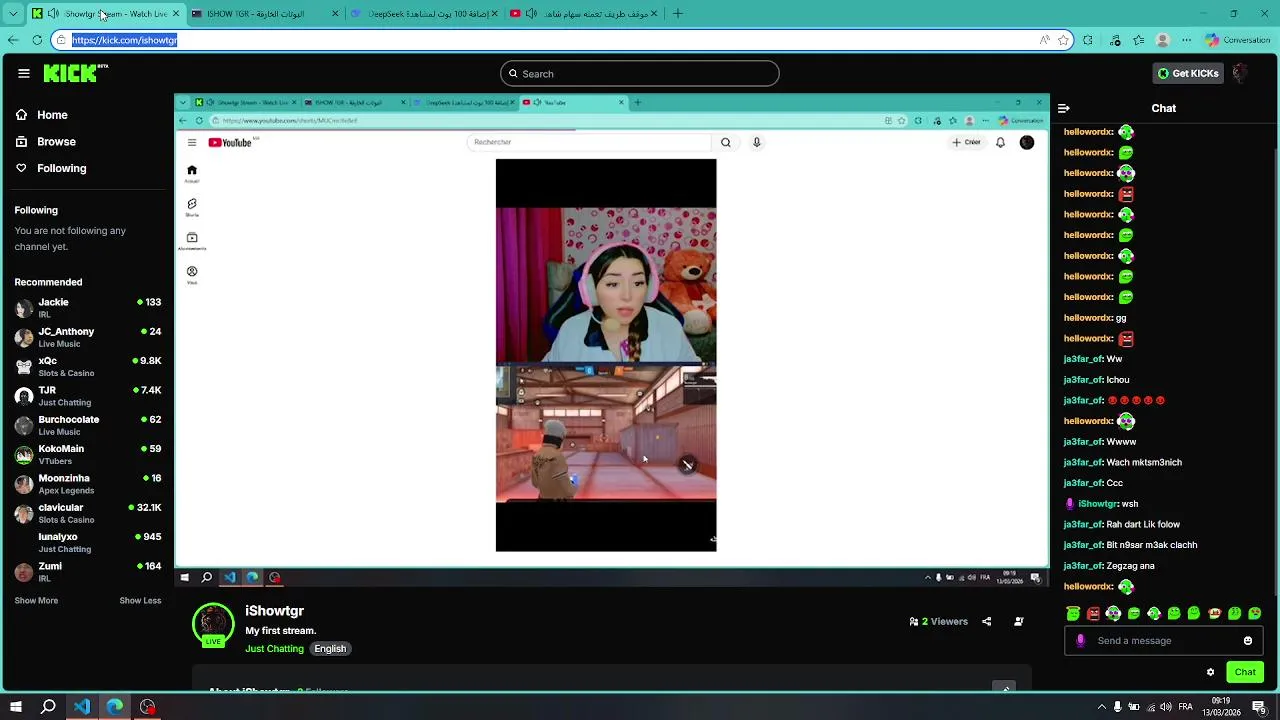Open Windows taskbar search
Image resolution: width=1280 pixels, height=720 pixels.
48,707
